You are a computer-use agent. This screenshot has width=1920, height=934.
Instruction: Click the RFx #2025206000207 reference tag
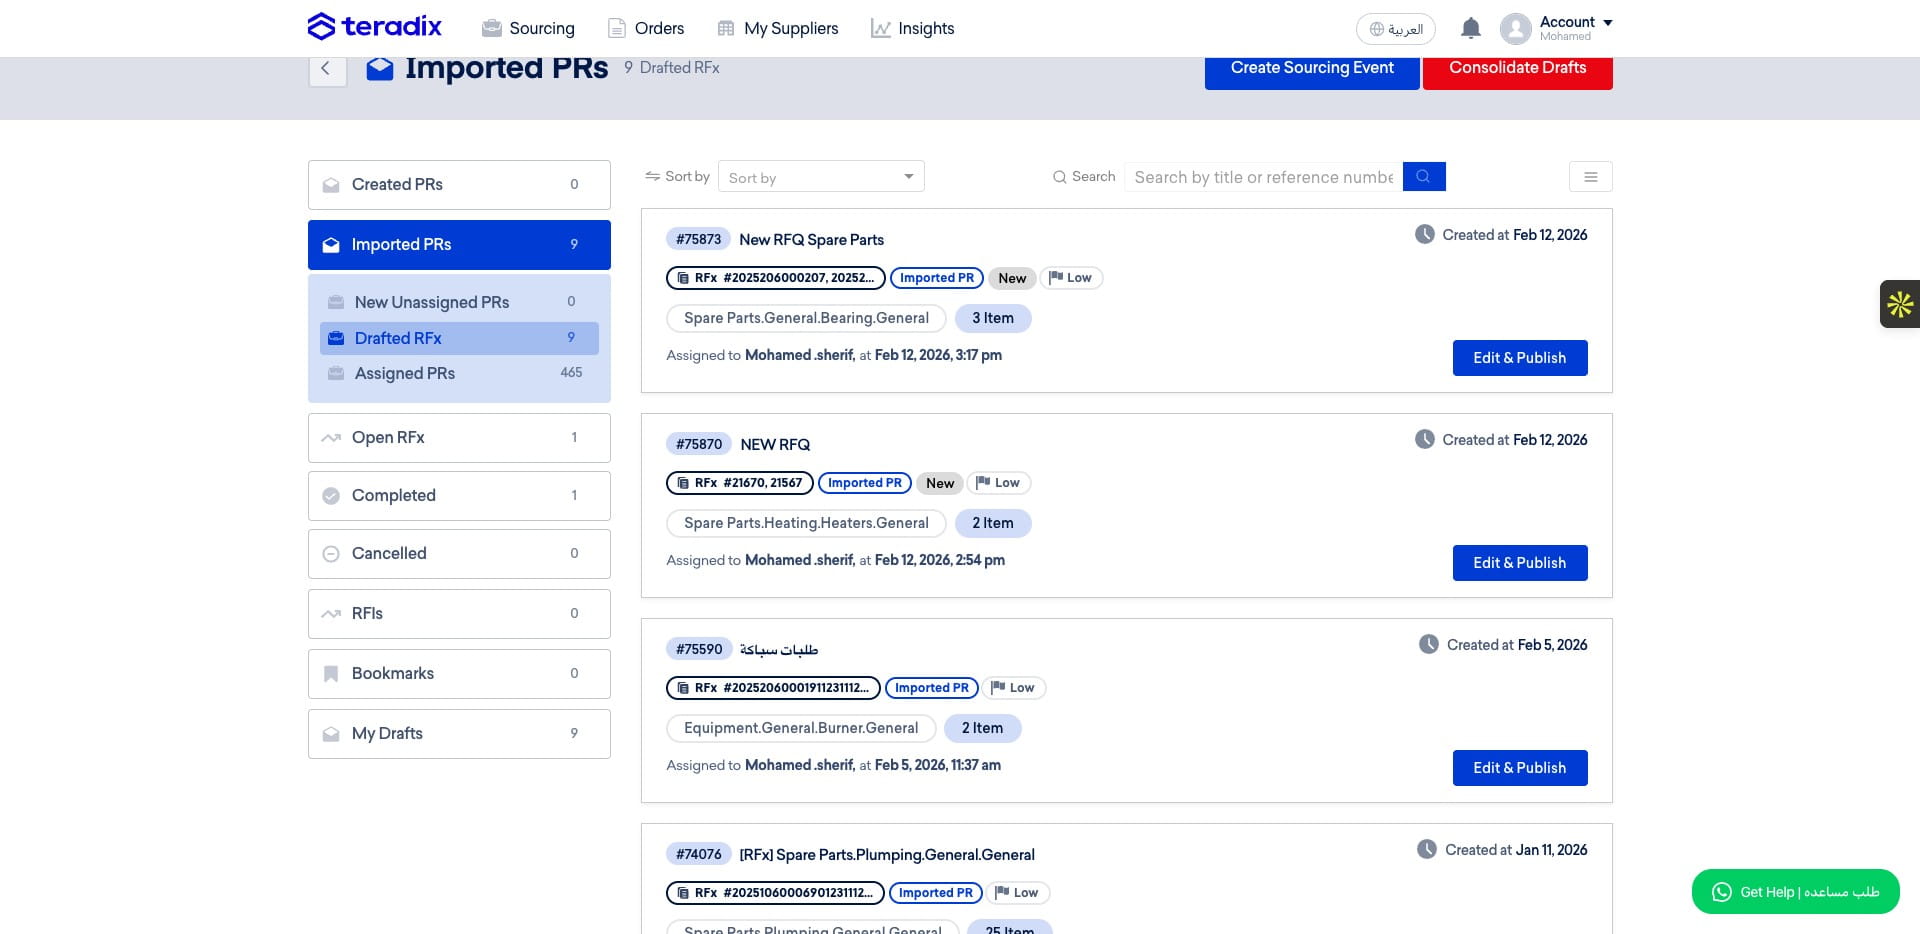776,278
